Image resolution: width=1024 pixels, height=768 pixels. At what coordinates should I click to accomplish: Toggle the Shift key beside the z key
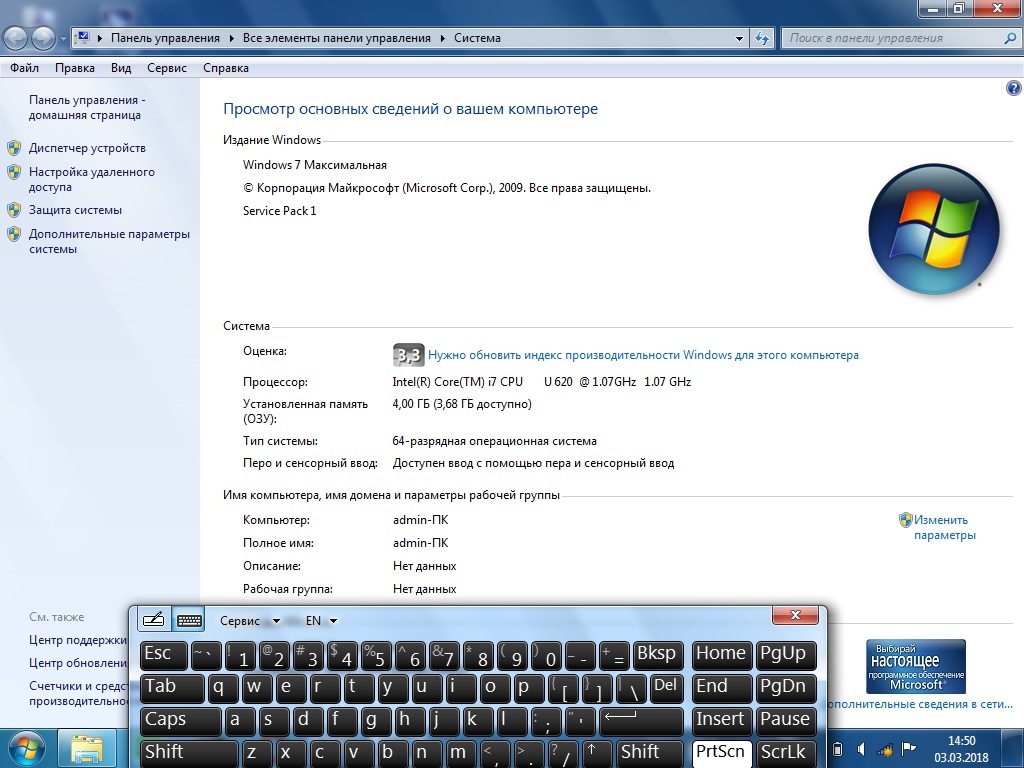[189, 754]
